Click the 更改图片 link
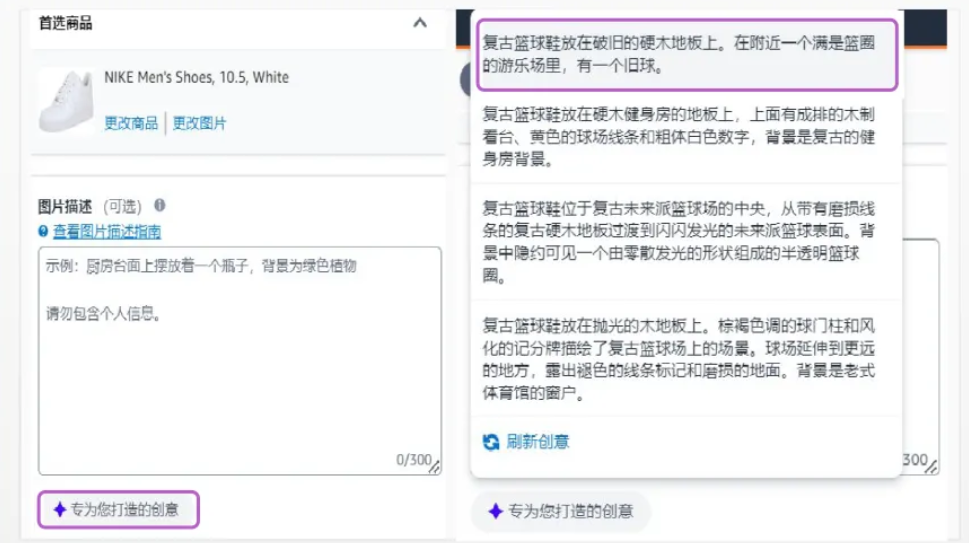This screenshot has width=969, height=543. tap(199, 123)
